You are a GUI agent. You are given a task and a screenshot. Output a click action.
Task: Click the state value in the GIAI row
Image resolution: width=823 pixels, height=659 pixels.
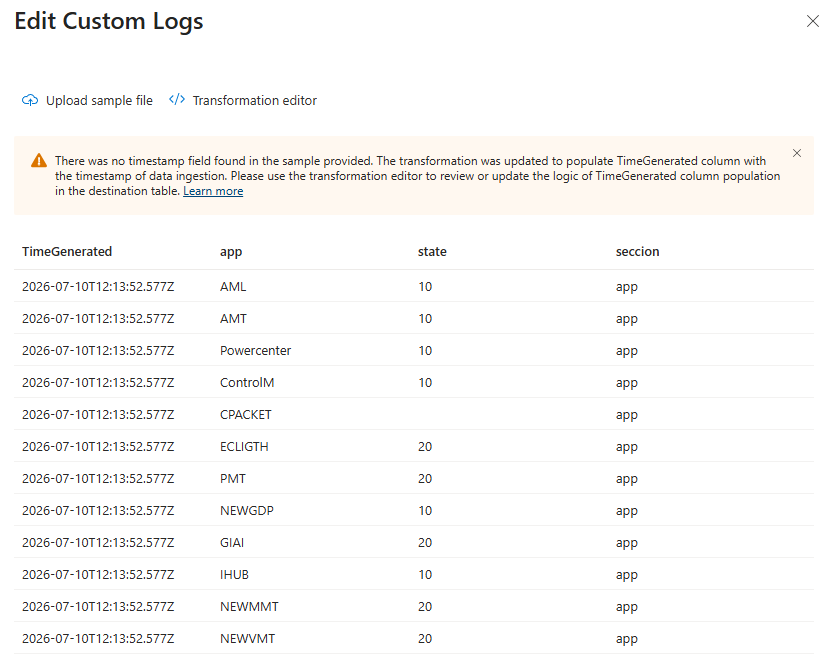click(425, 543)
